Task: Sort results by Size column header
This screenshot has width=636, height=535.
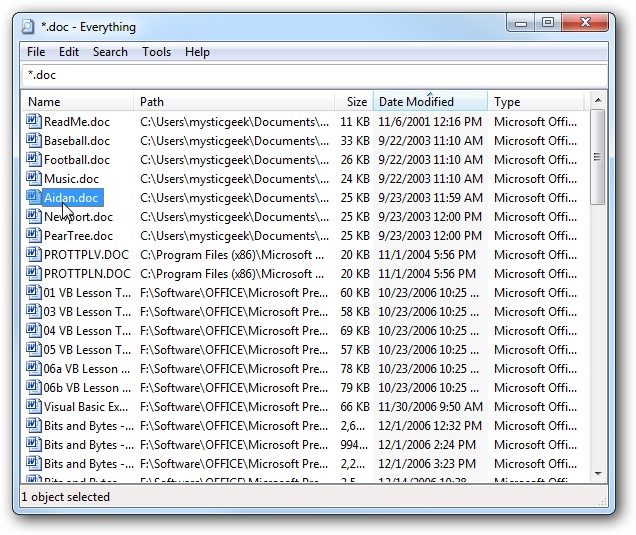Action: [354, 101]
